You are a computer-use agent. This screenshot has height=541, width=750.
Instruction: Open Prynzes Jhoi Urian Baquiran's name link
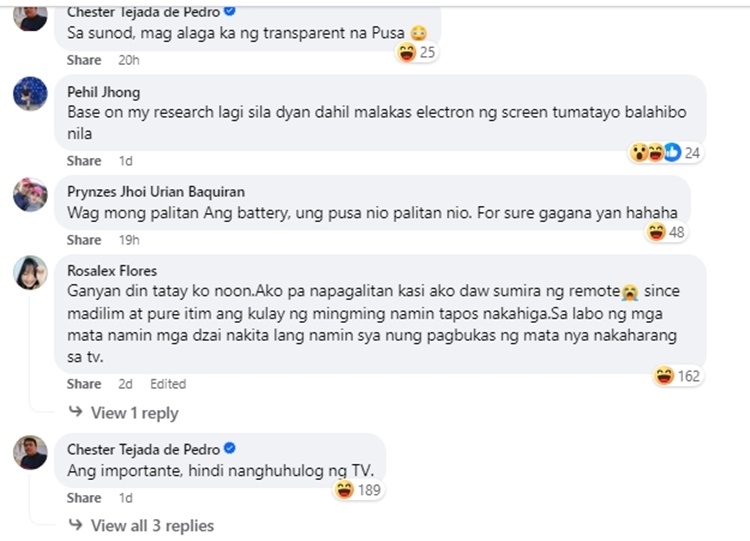pos(155,191)
